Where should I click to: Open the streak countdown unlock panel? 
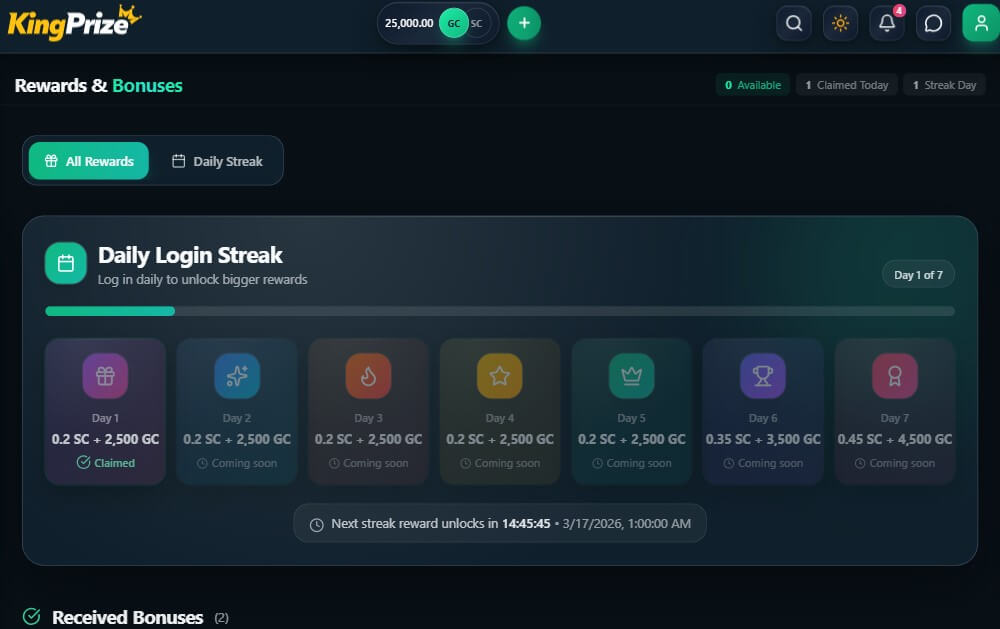500,522
